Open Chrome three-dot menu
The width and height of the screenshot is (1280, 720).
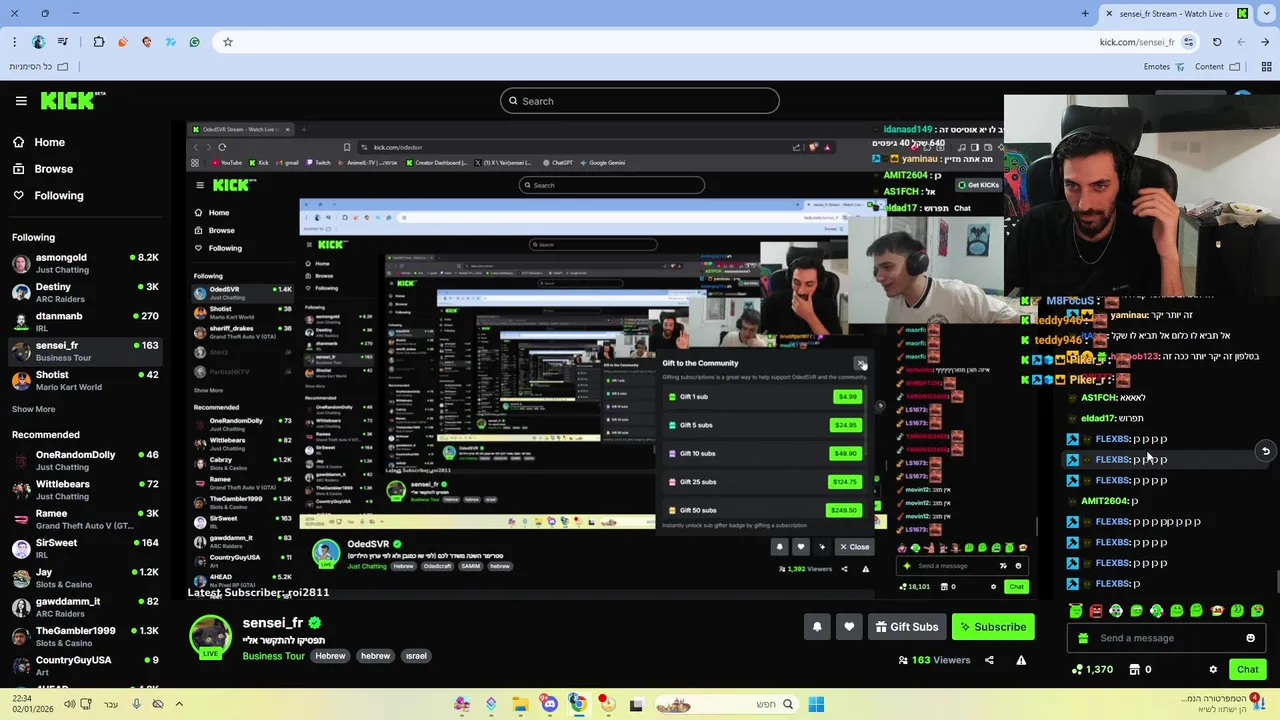14,42
